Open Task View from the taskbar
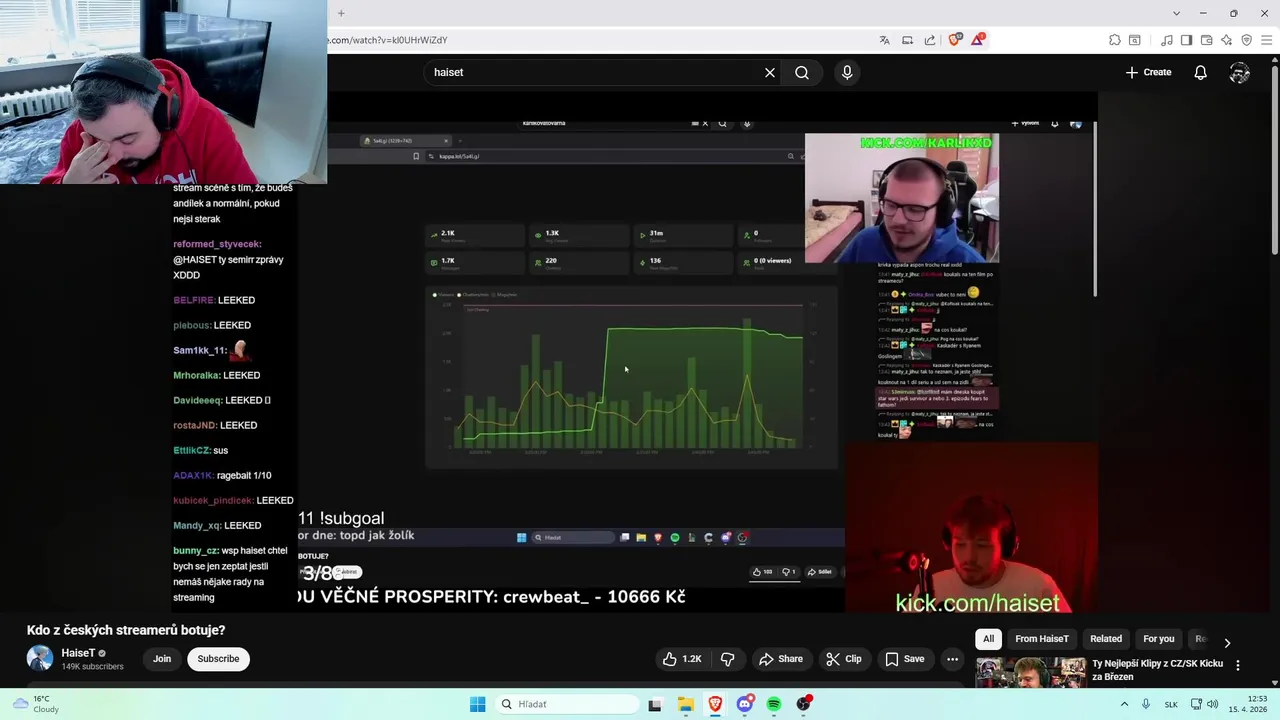Image resolution: width=1280 pixels, height=720 pixels. click(655, 704)
